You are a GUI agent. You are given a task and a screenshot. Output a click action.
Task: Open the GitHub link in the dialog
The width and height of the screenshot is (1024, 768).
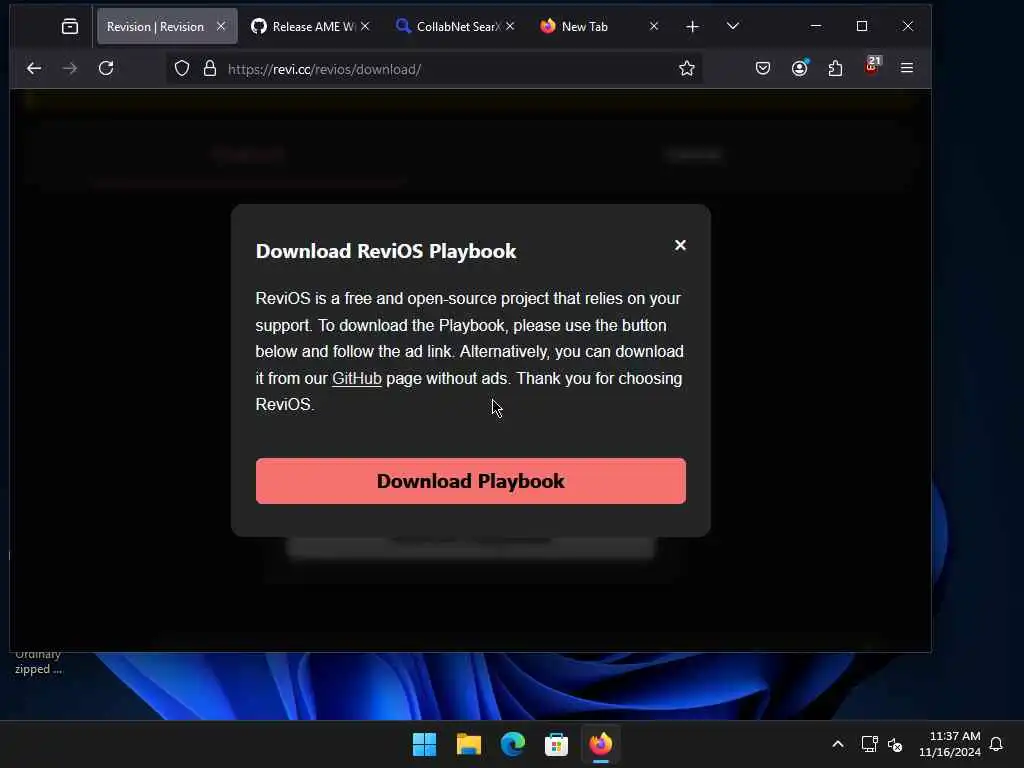[357, 378]
